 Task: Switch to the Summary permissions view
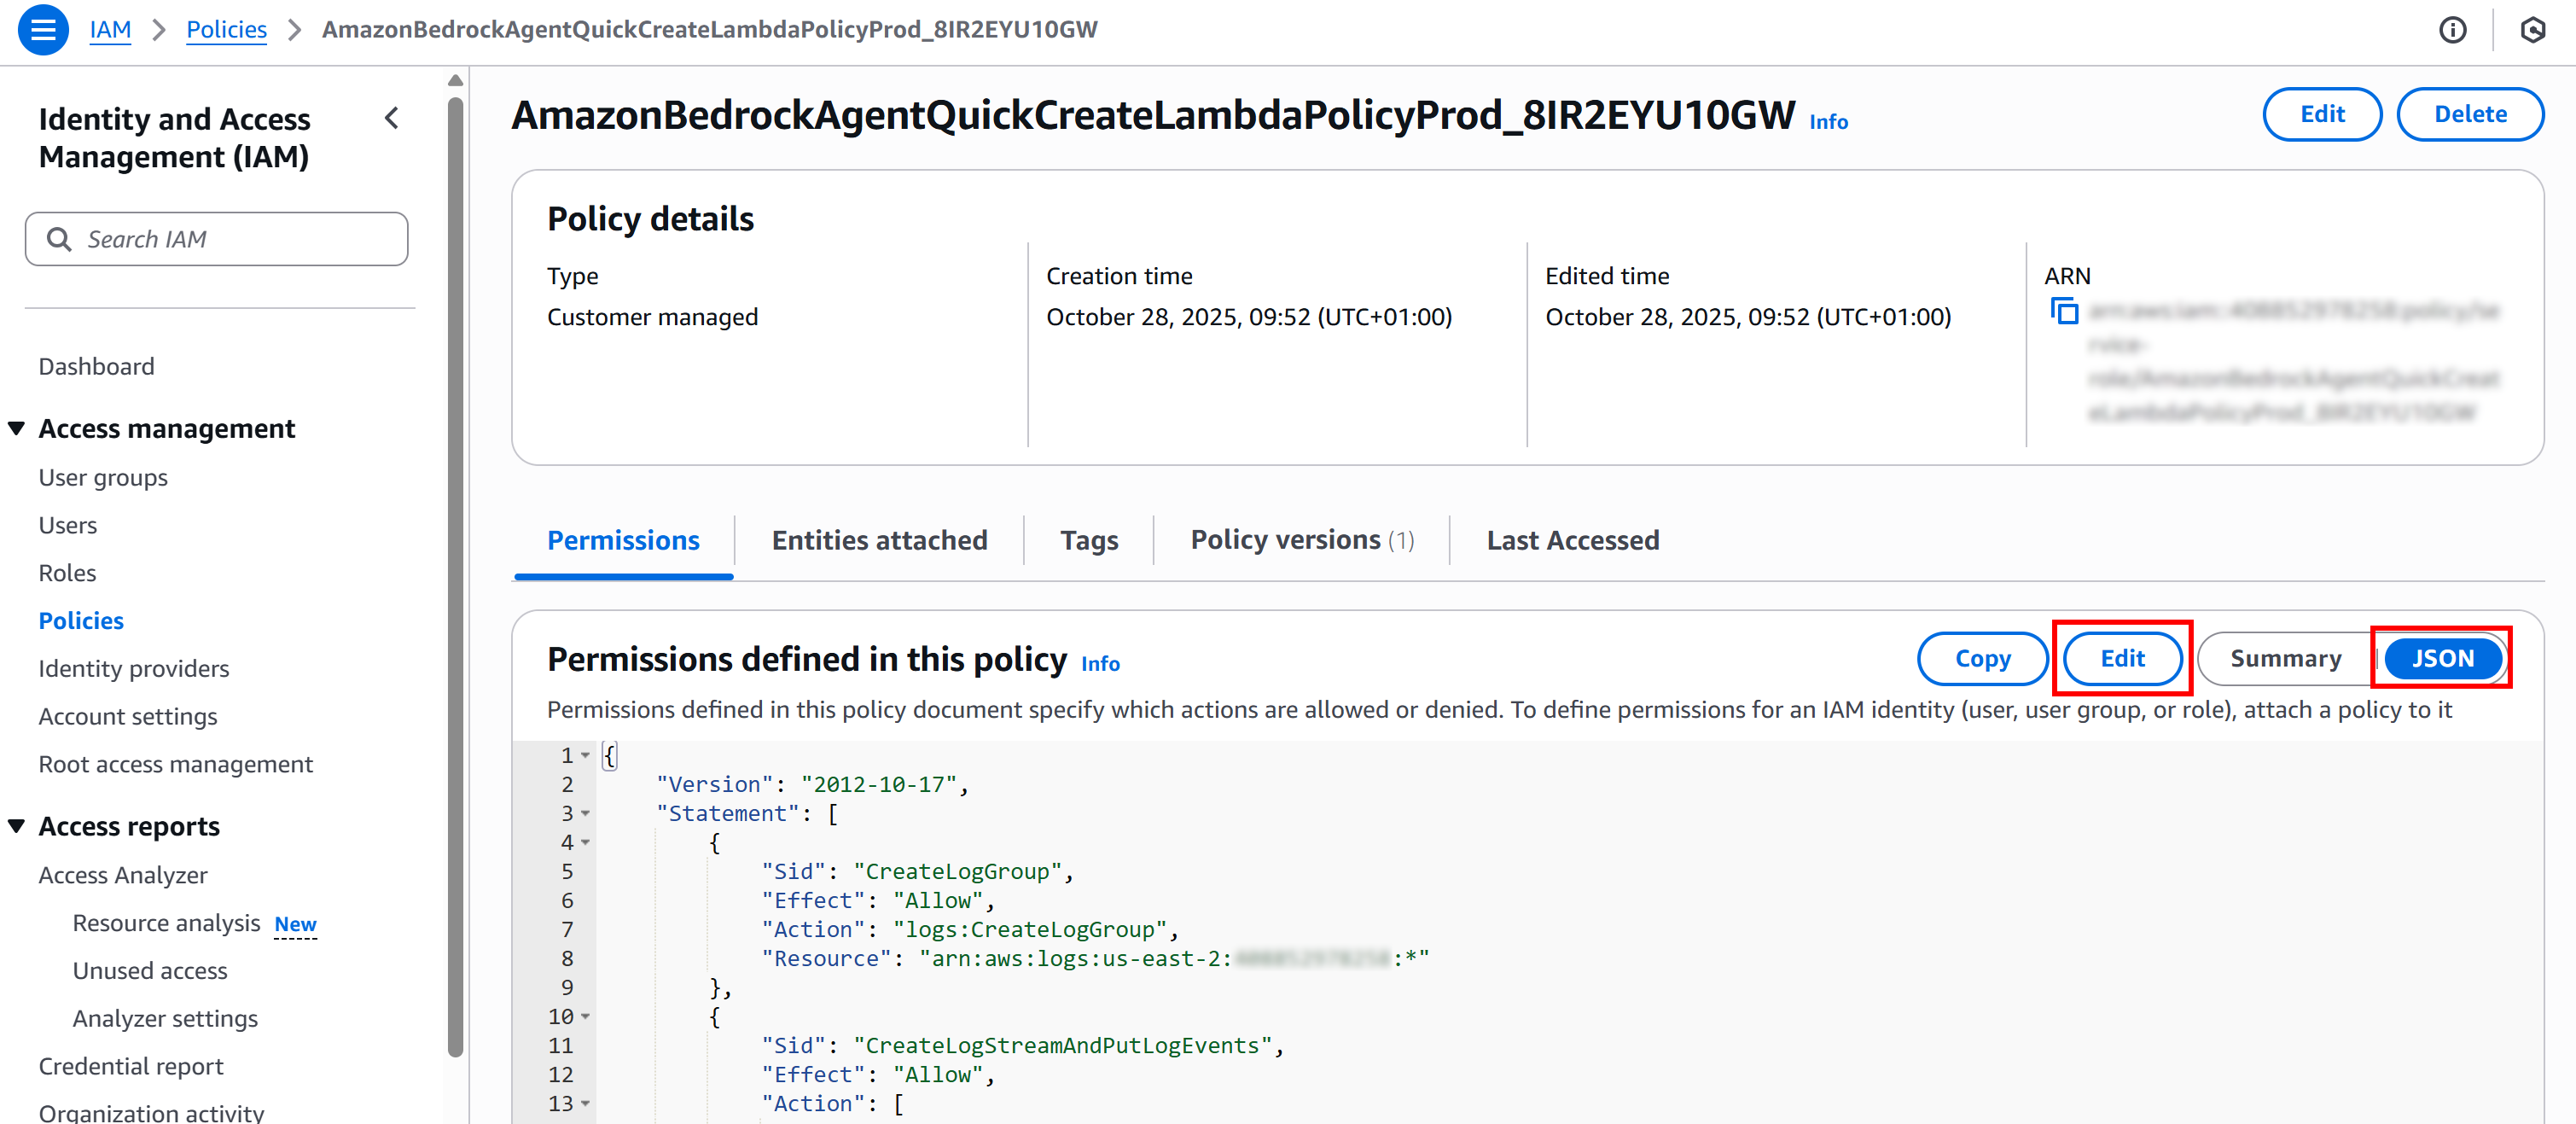point(2285,658)
